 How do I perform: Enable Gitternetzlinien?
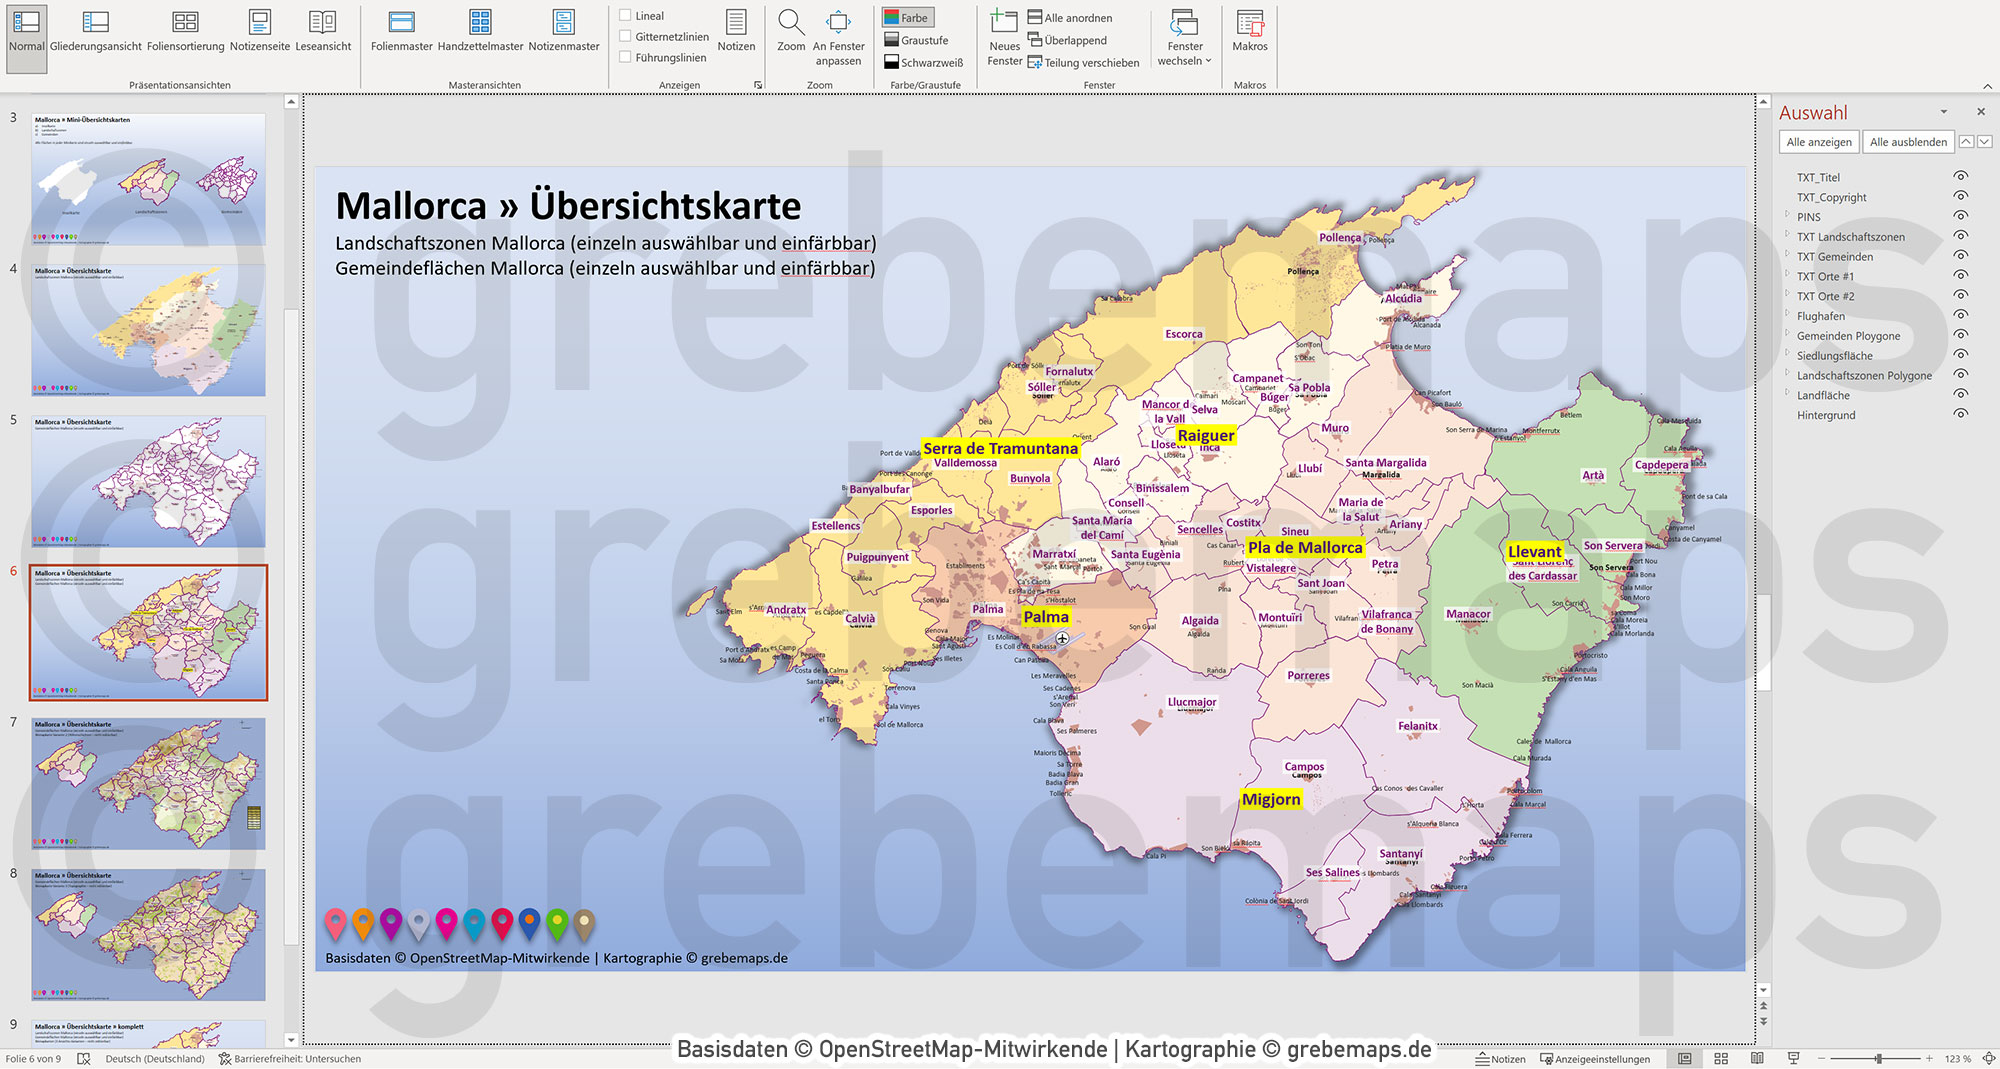625,37
